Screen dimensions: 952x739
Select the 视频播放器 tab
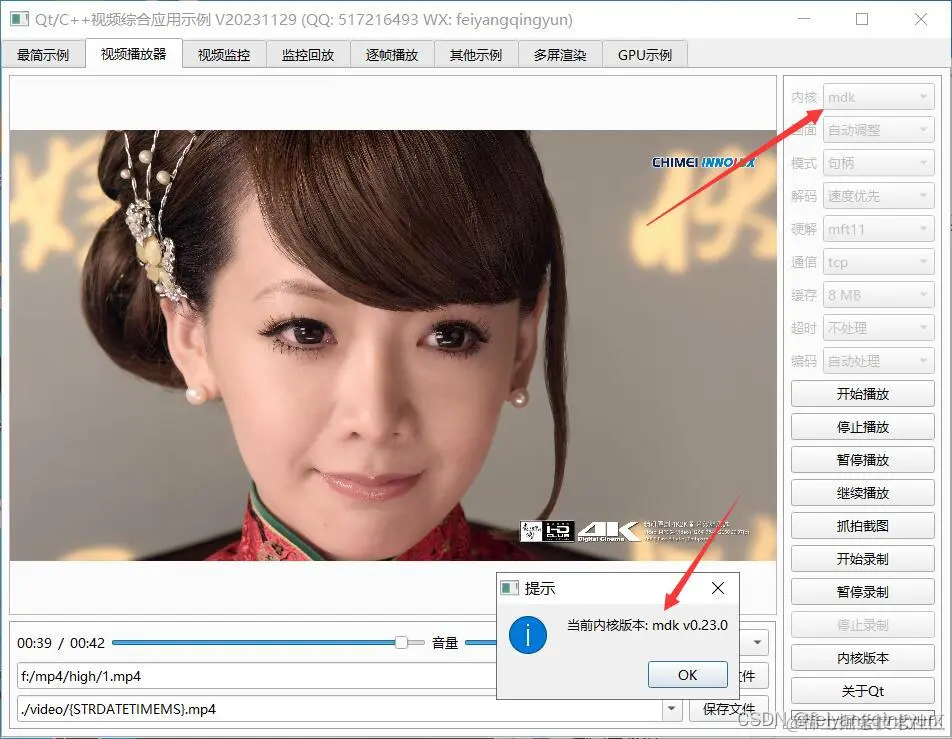[x=134, y=53]
